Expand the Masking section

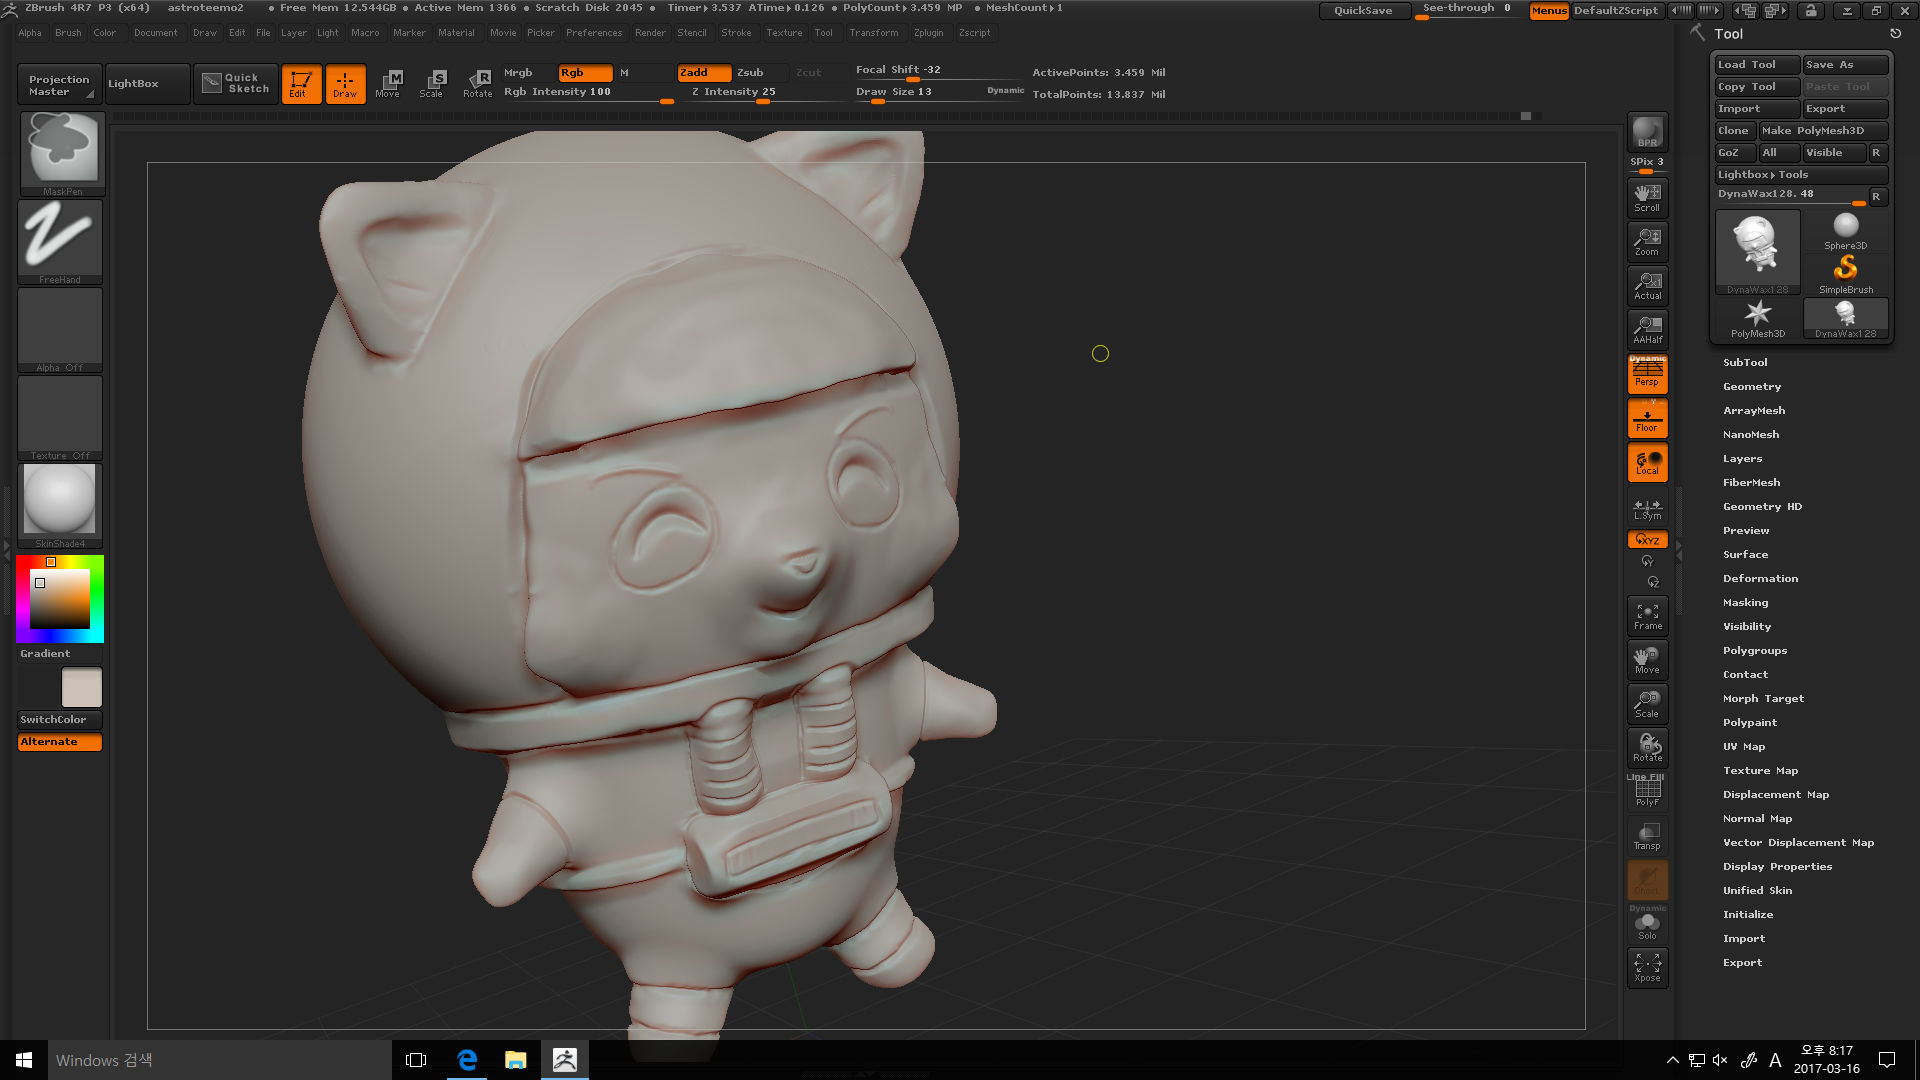pyautogui.click(x=1745, y=603)
